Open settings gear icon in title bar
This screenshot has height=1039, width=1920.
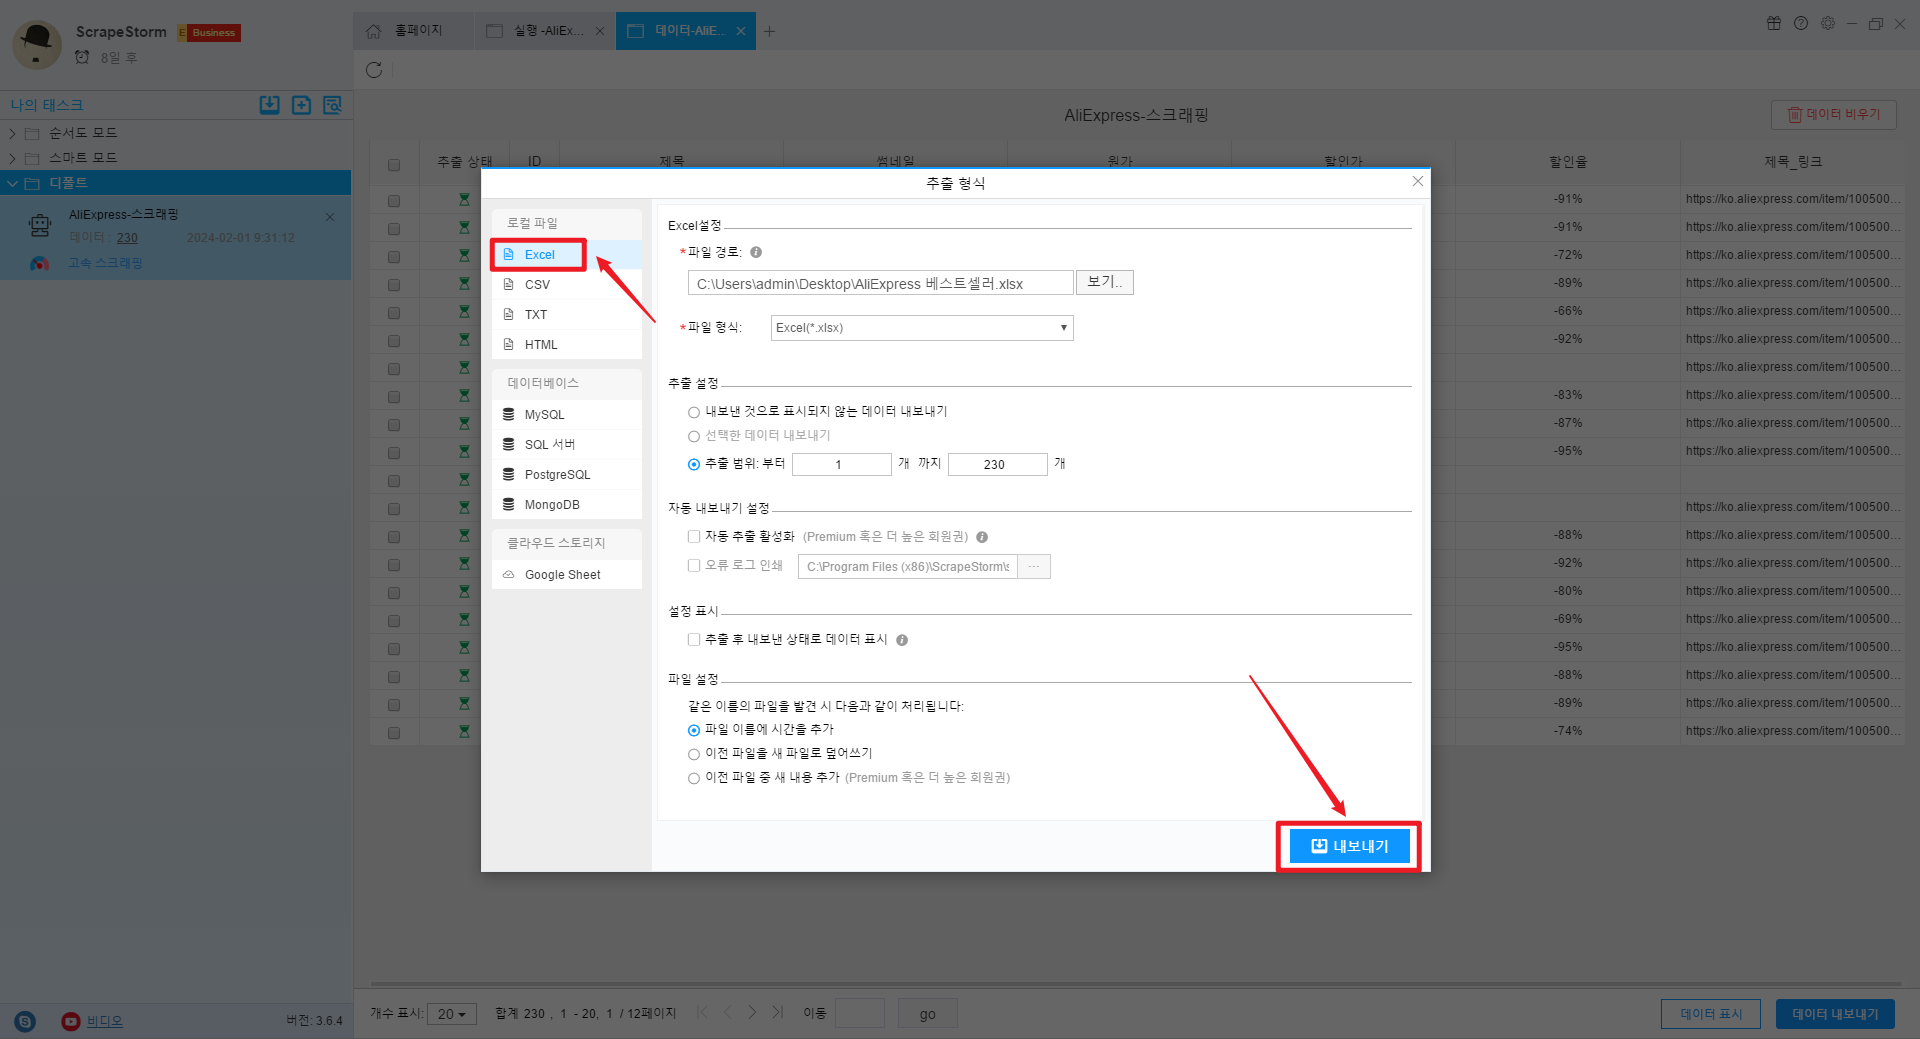[x=1828, y=23]
